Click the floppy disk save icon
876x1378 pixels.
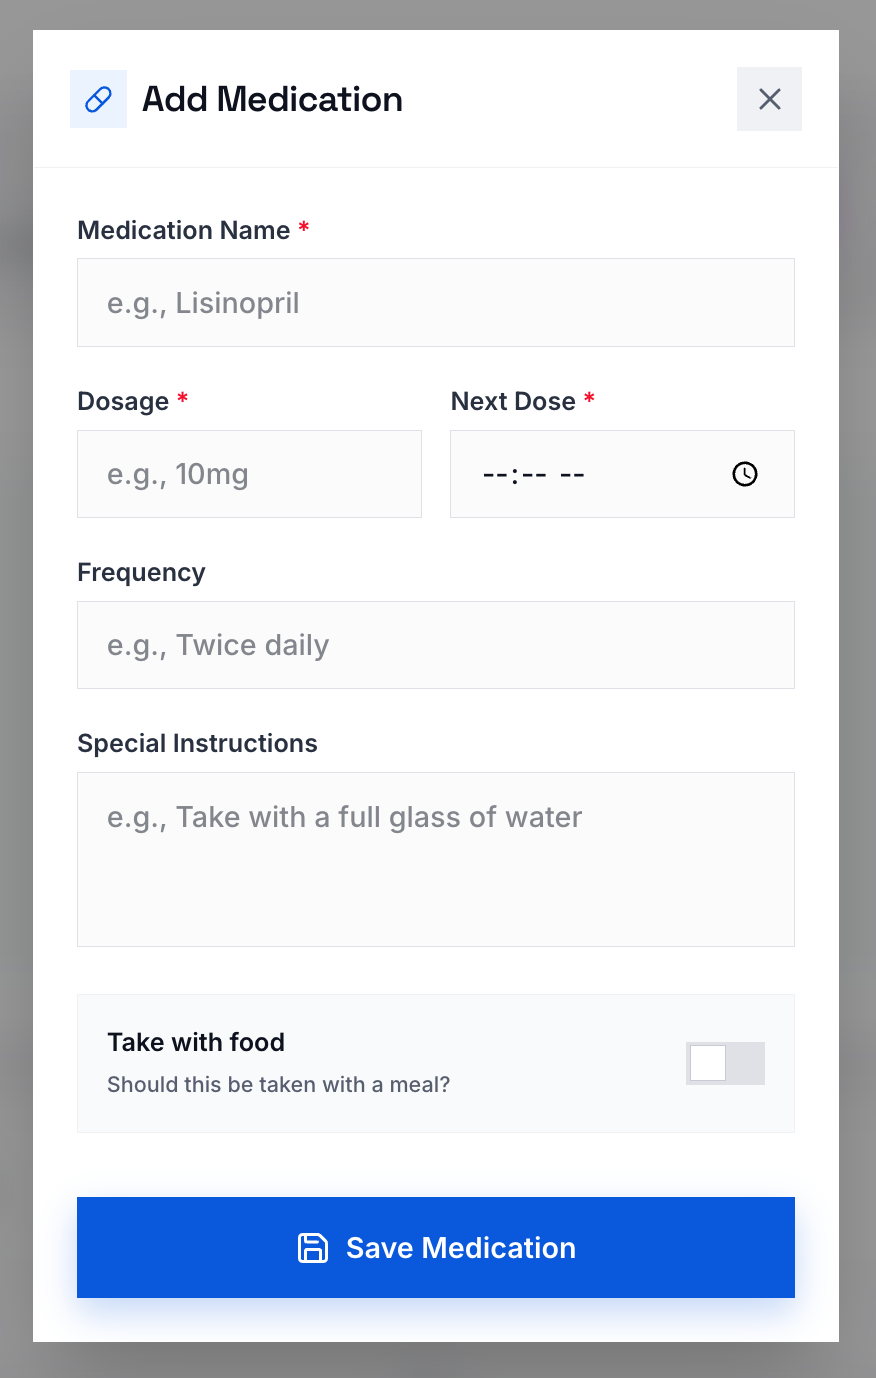(x=313, y=1248)
